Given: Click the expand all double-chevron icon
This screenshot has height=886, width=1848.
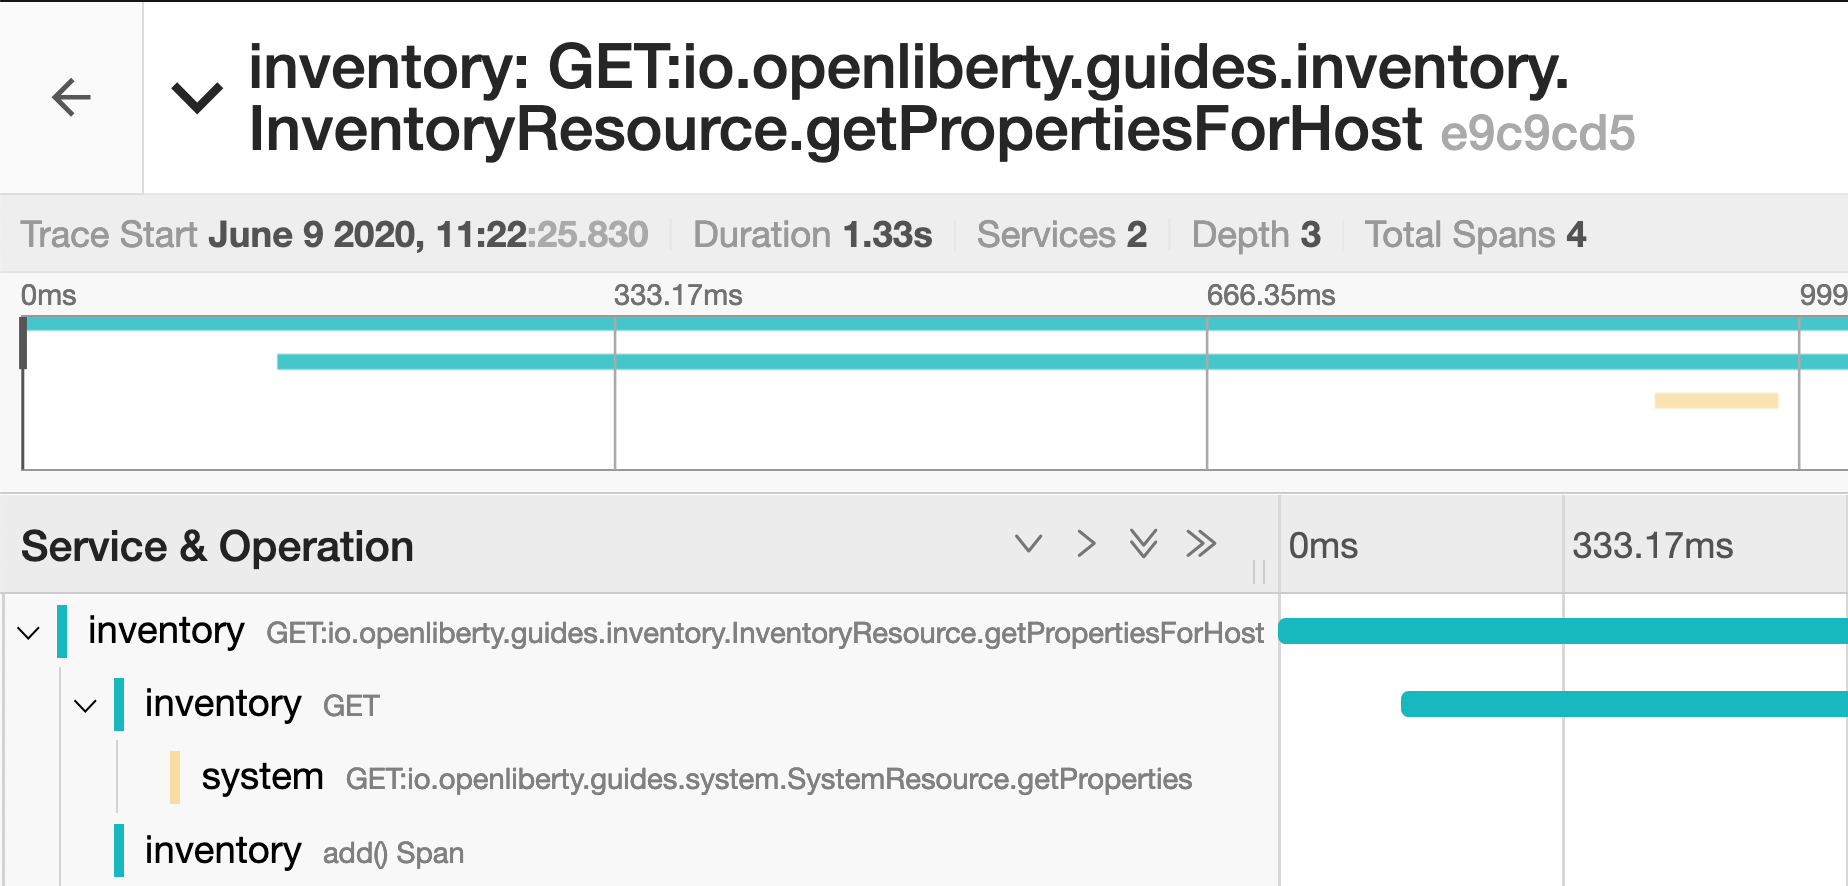Looking at the screenshot, I should click(1143, 544).
